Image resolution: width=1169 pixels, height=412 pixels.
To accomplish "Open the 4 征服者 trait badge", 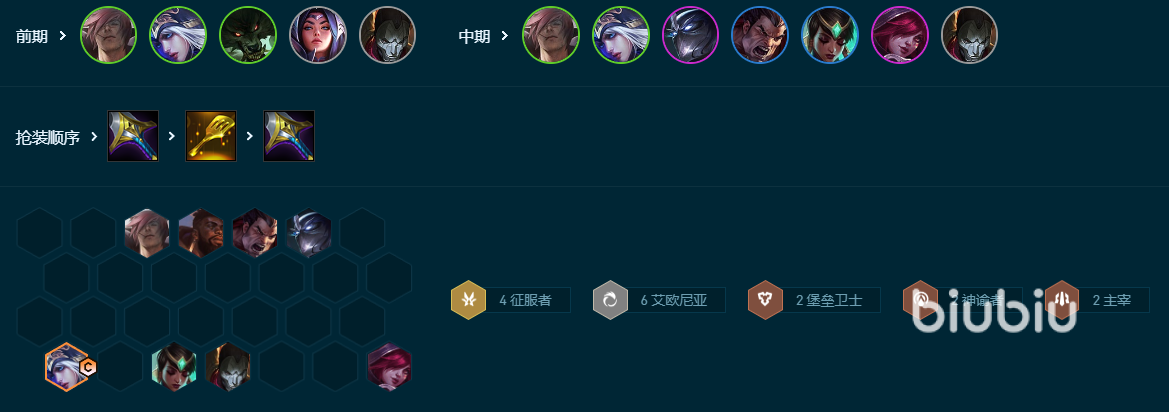I will click(511, 300).
